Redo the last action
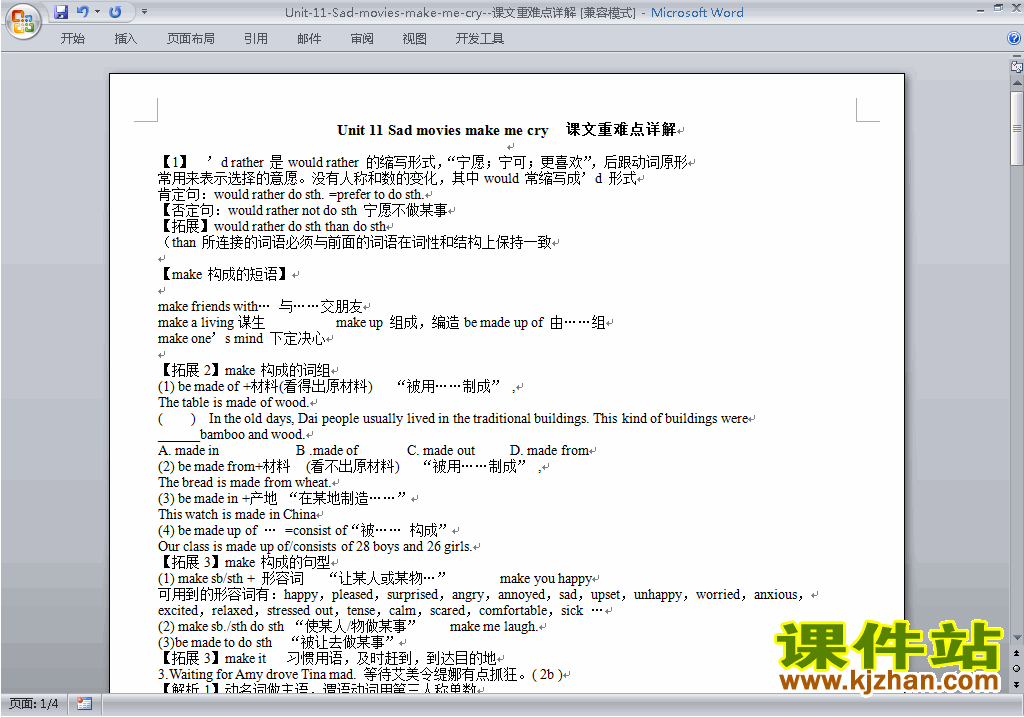Screen dimensions: 1024x718 (x=116, y=12)
